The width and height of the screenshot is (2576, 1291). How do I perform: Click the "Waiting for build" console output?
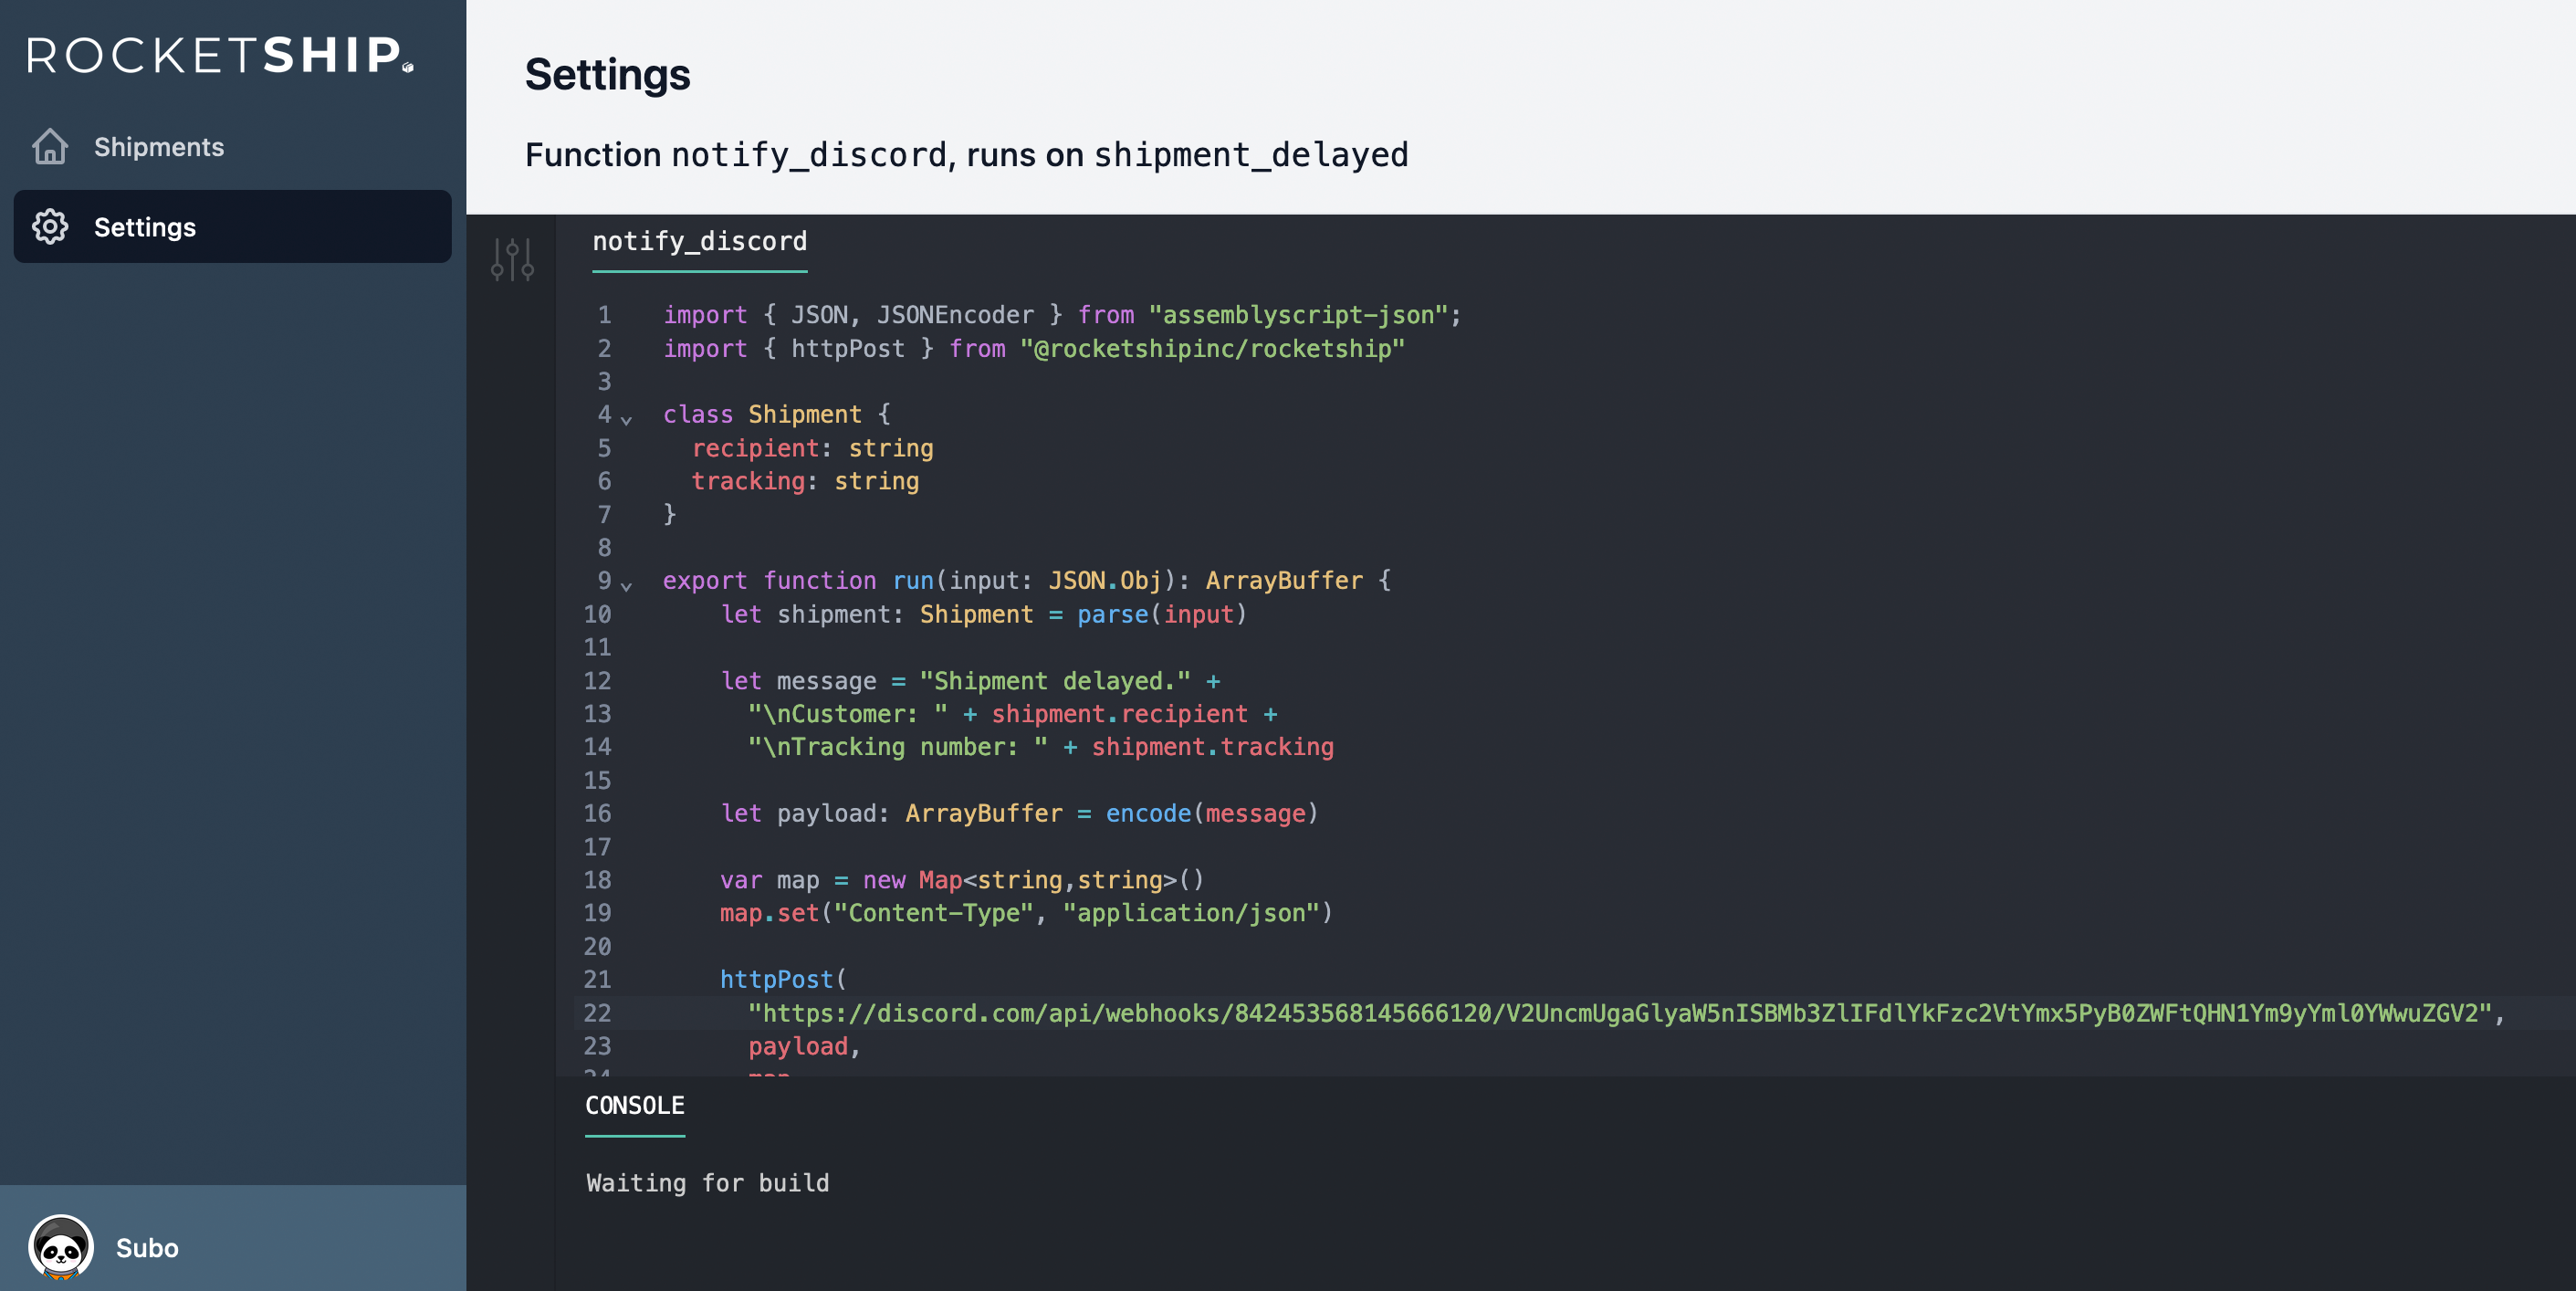click(707, 1183)
